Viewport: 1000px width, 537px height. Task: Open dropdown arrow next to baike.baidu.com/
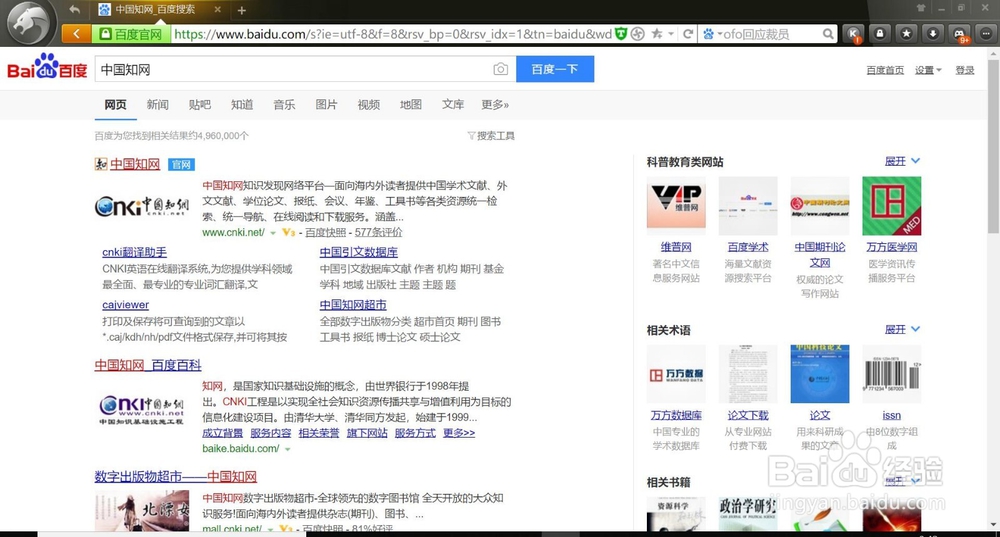(288, 449)
